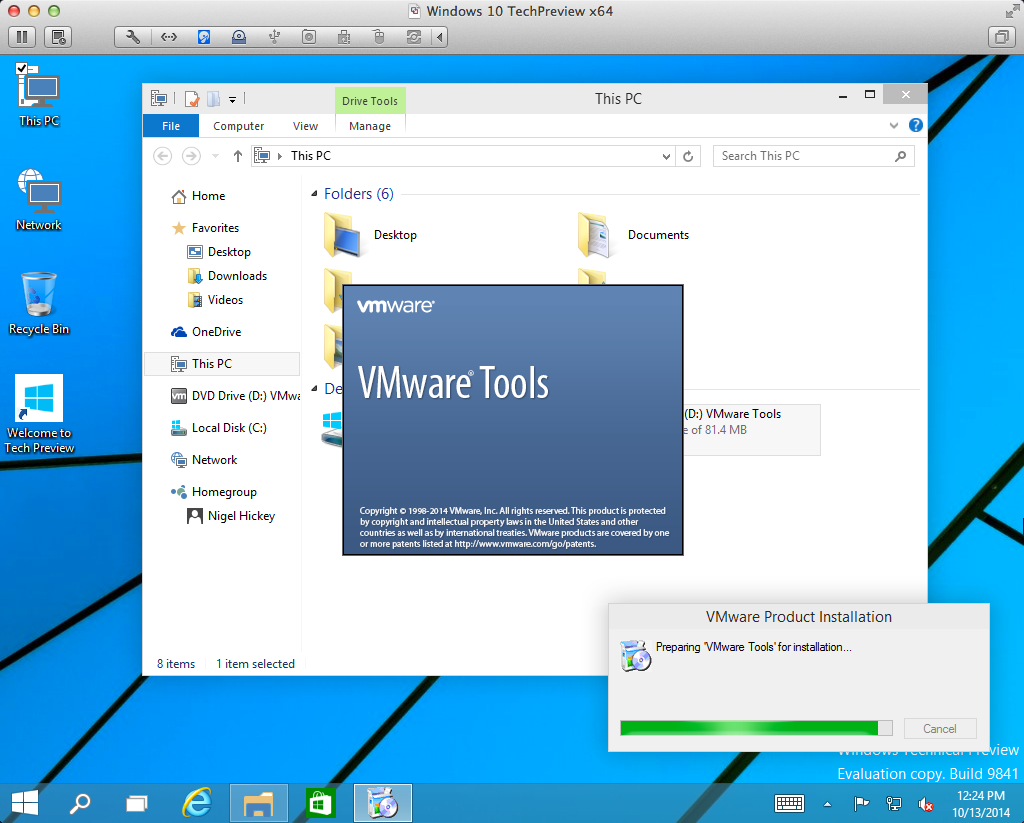Image resolution: width=1024 pixels, height=823 pixels.
Task: Open recent locations dropdown arrow
Action: click(x=216, y=156)
